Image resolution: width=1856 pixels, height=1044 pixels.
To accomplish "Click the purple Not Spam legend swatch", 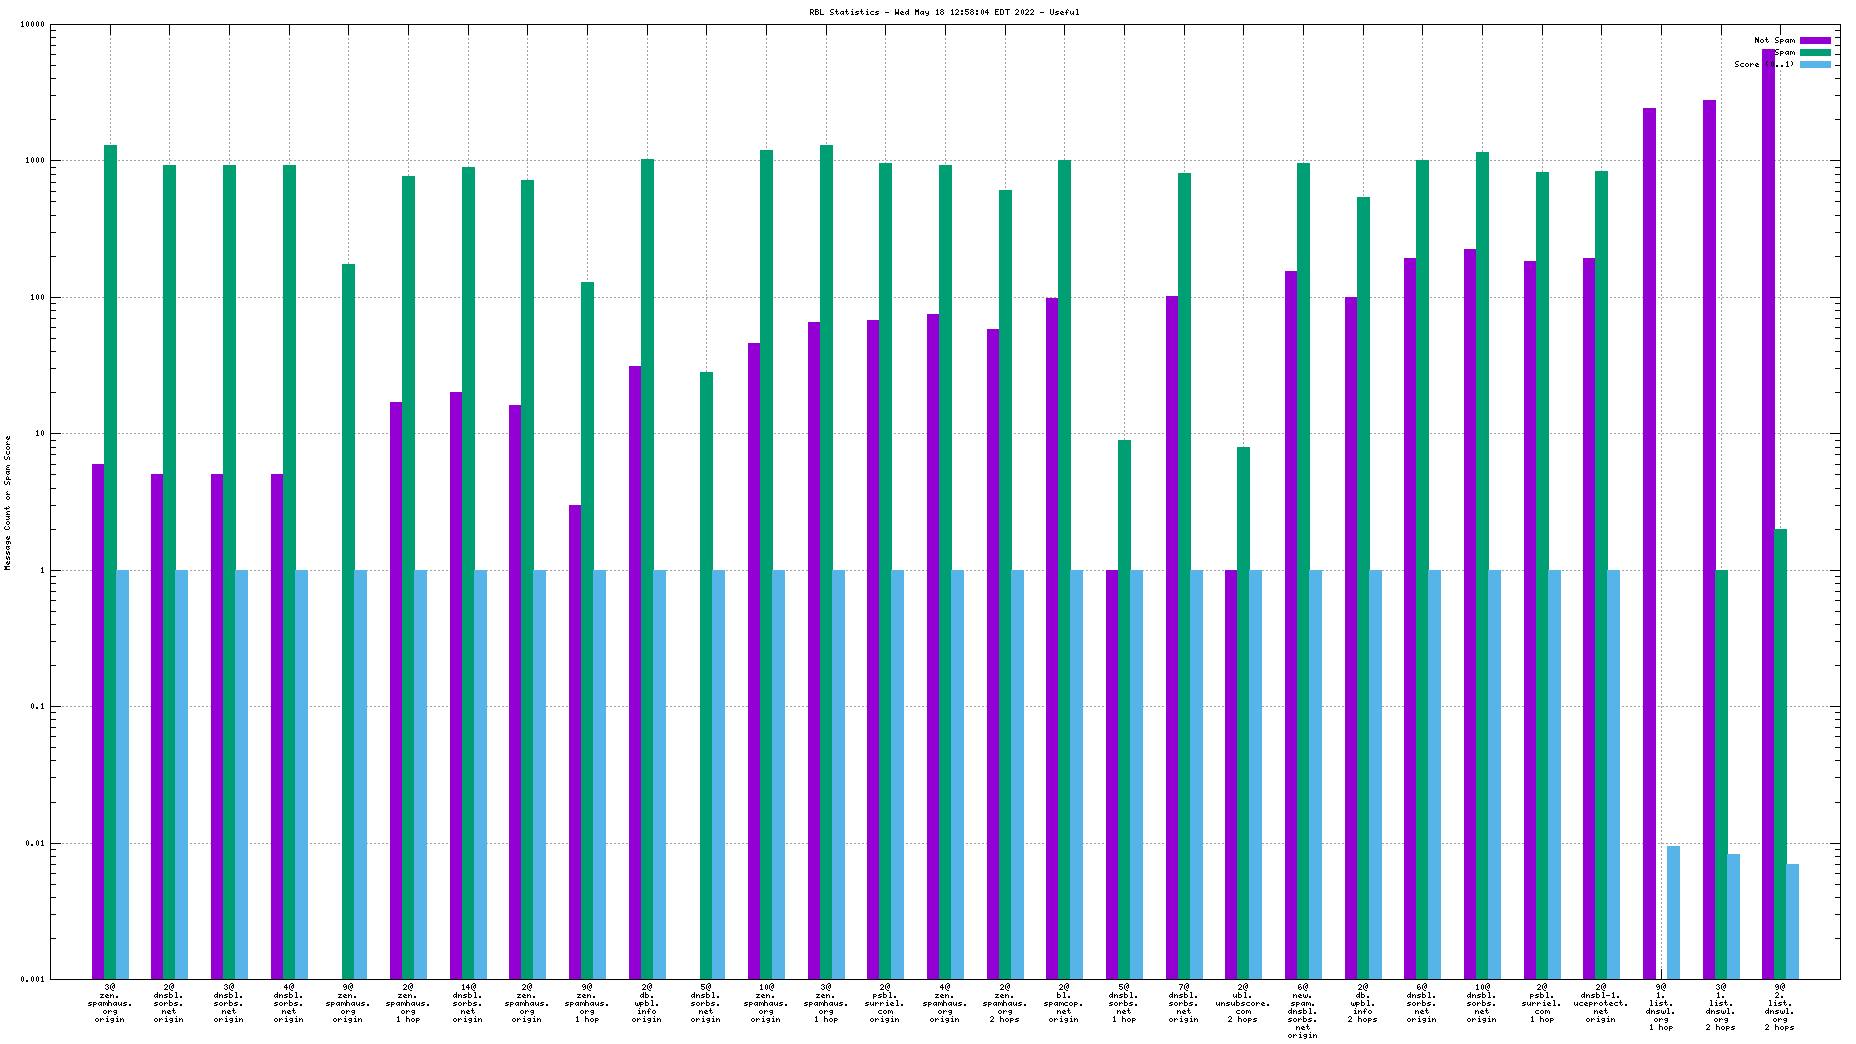I will coord(1815,40).
